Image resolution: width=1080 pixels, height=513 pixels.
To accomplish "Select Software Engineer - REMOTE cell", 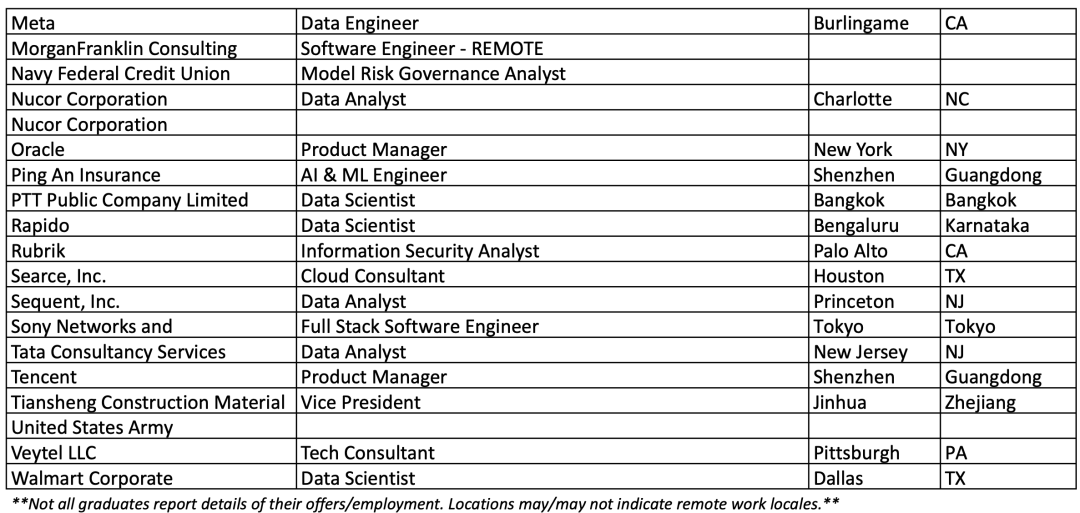I will (x=552, y=48).
